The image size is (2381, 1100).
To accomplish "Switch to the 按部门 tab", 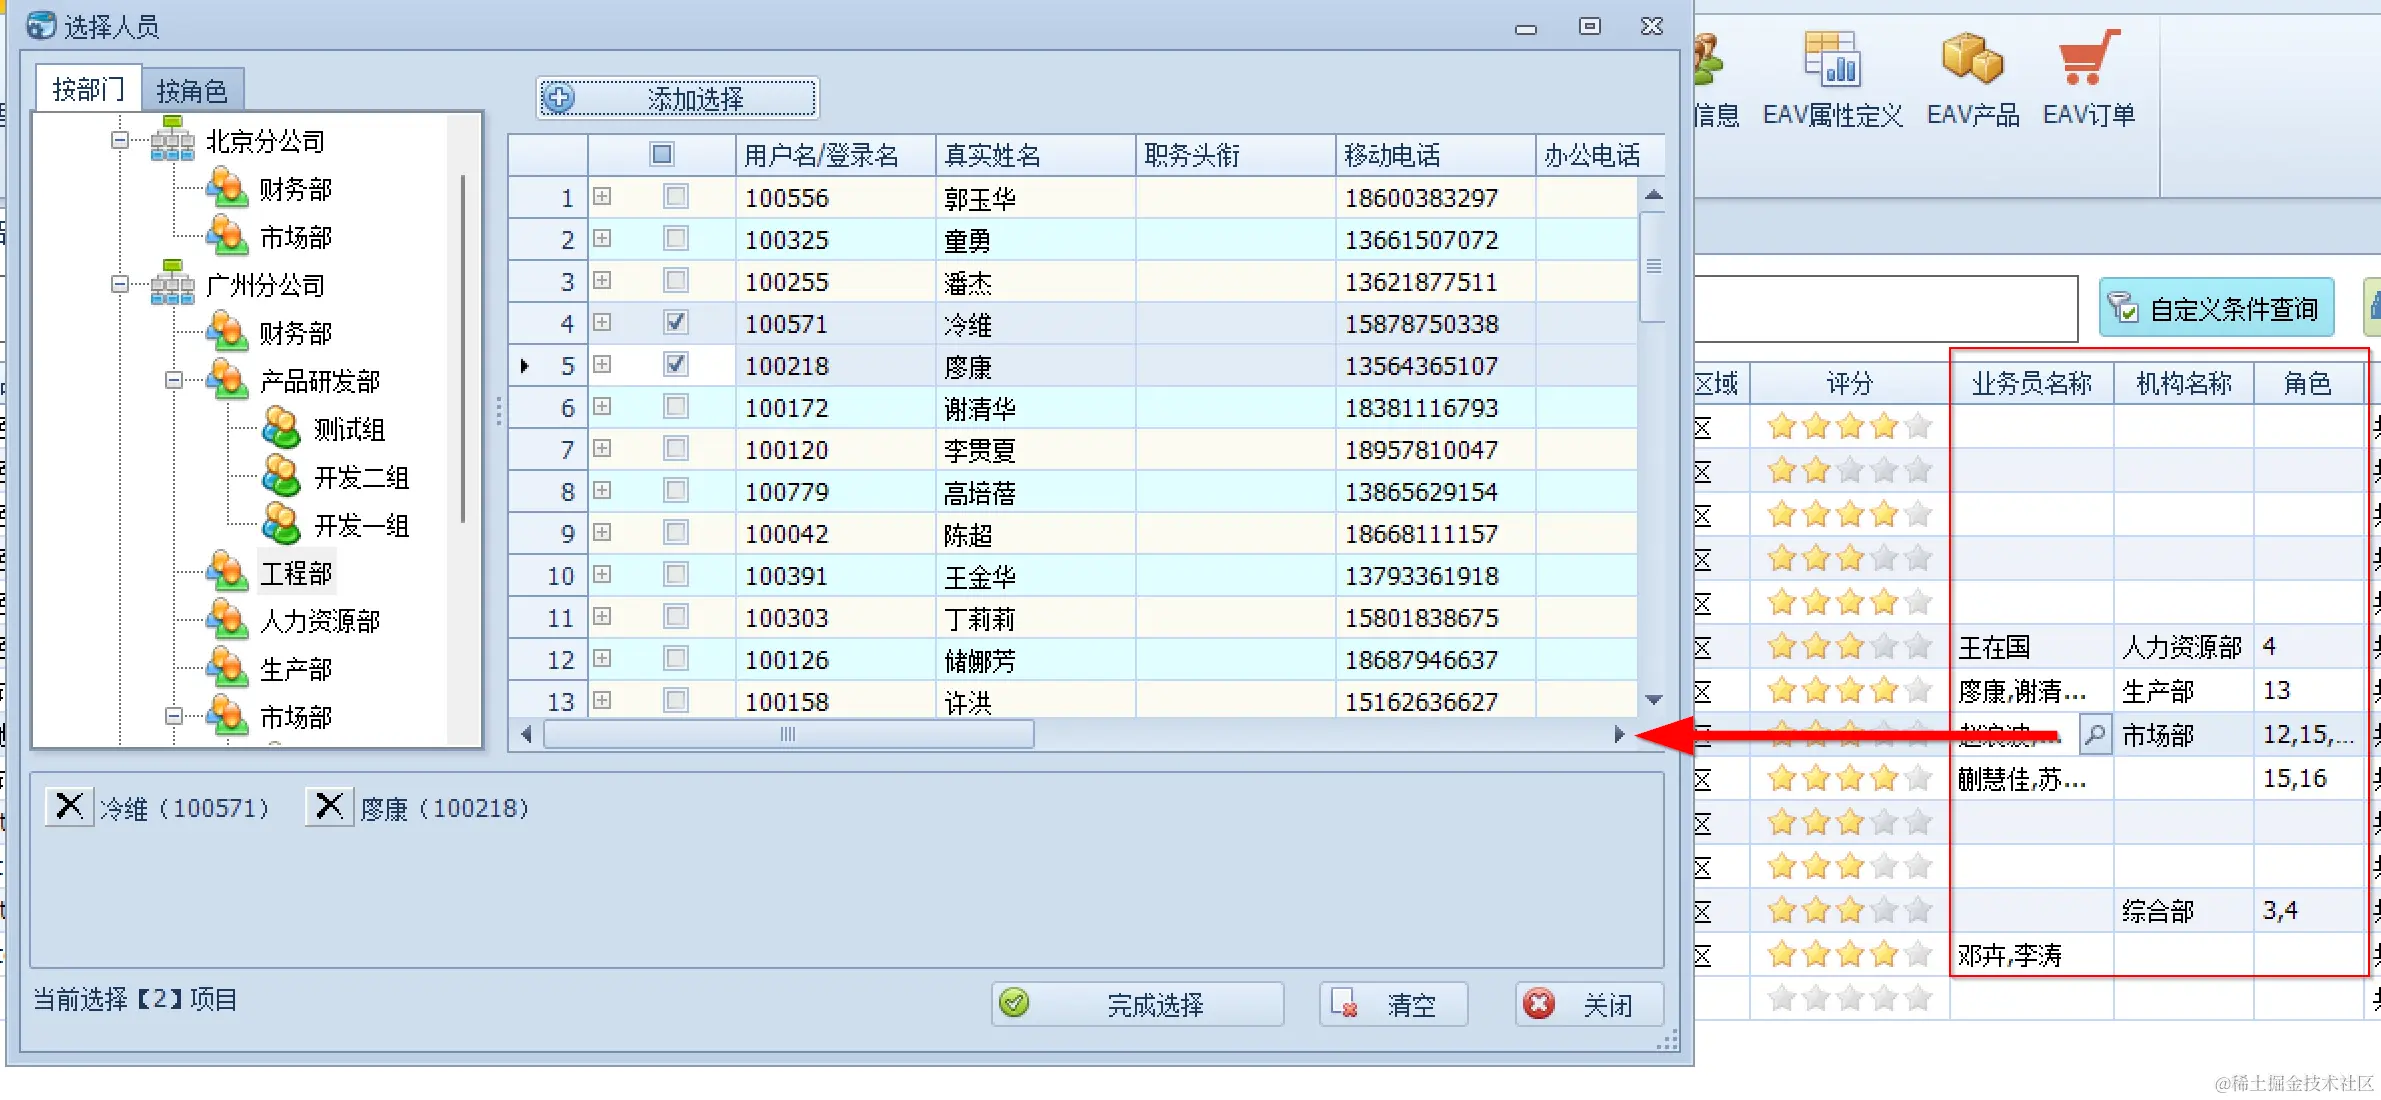I will click(88, 90).
